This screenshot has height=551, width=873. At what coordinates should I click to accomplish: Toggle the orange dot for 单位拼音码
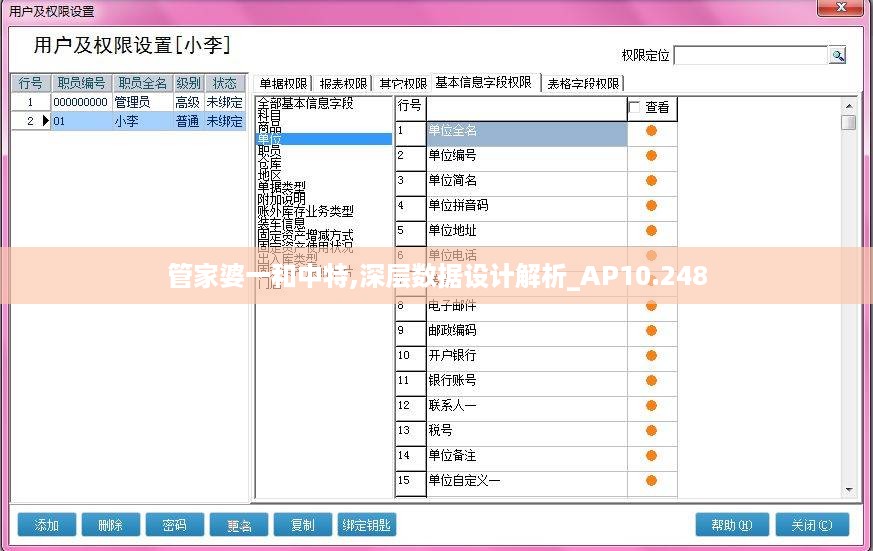(x=651, y=205)
